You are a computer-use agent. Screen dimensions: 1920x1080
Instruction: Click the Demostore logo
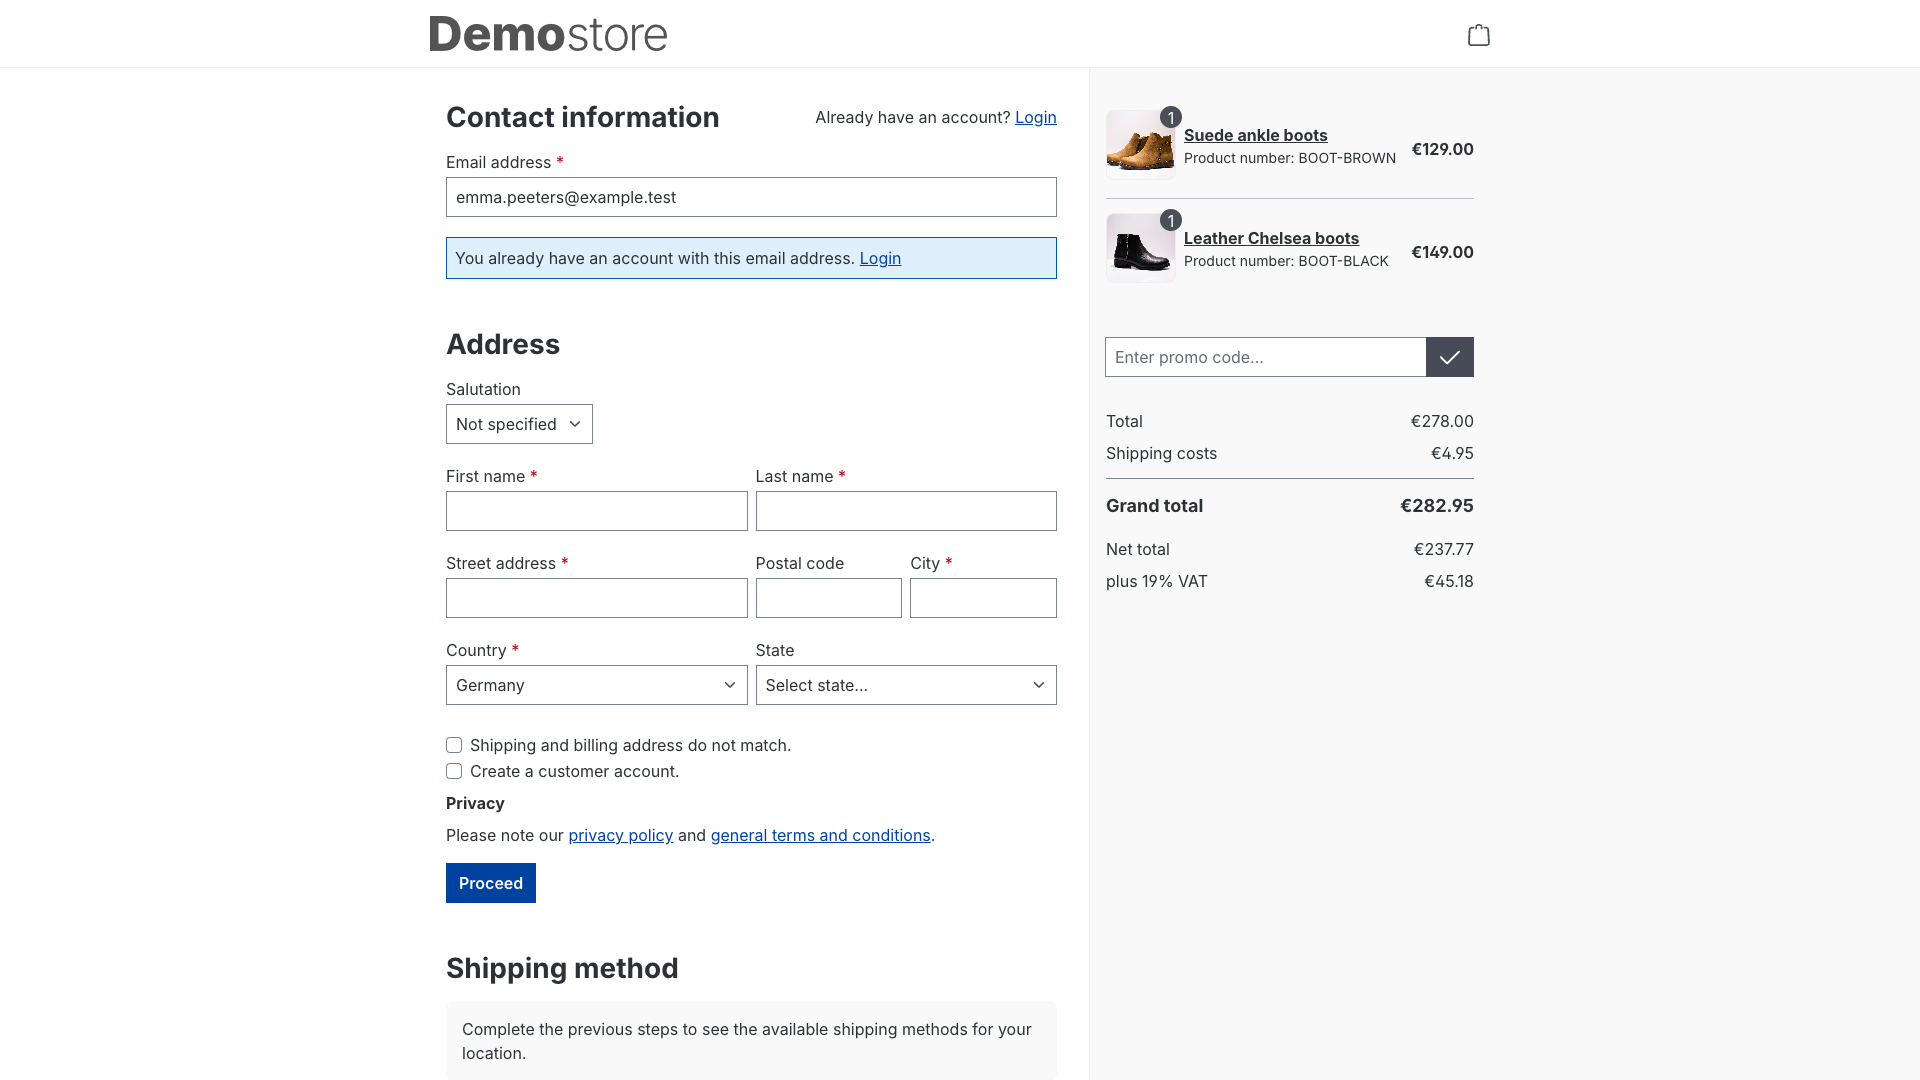(548, 34)
